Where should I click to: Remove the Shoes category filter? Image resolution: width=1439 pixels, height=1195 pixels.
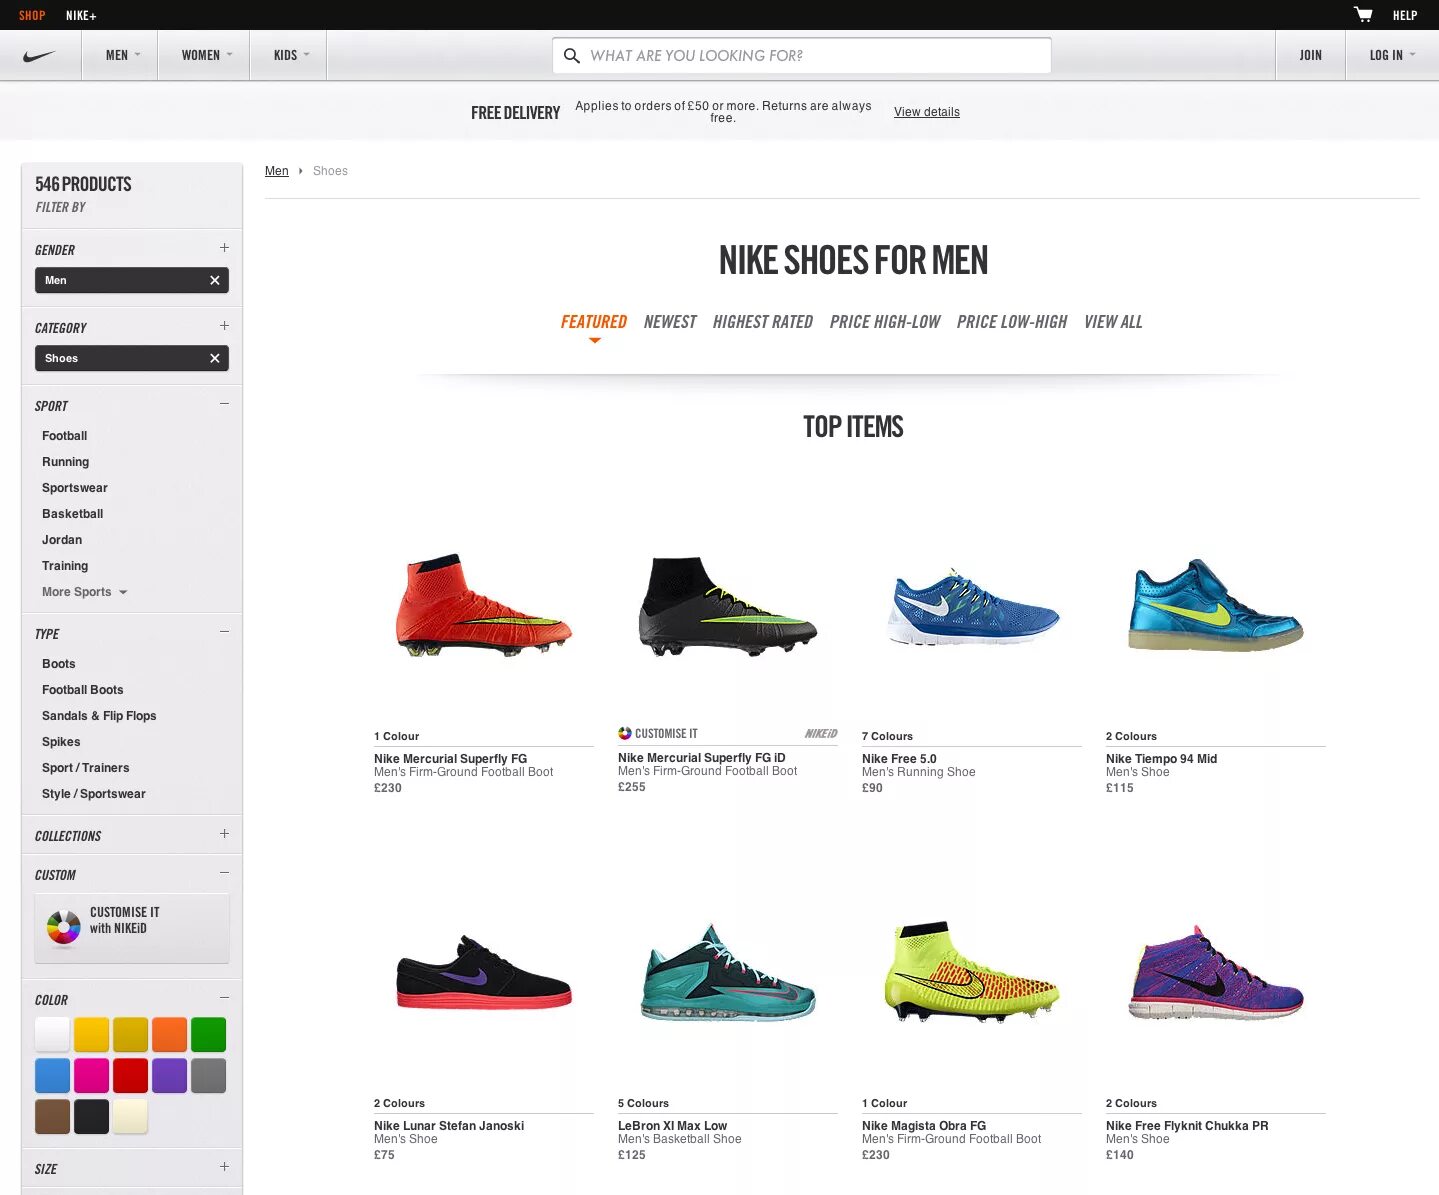pyautogui.click(x=214, y=358)
